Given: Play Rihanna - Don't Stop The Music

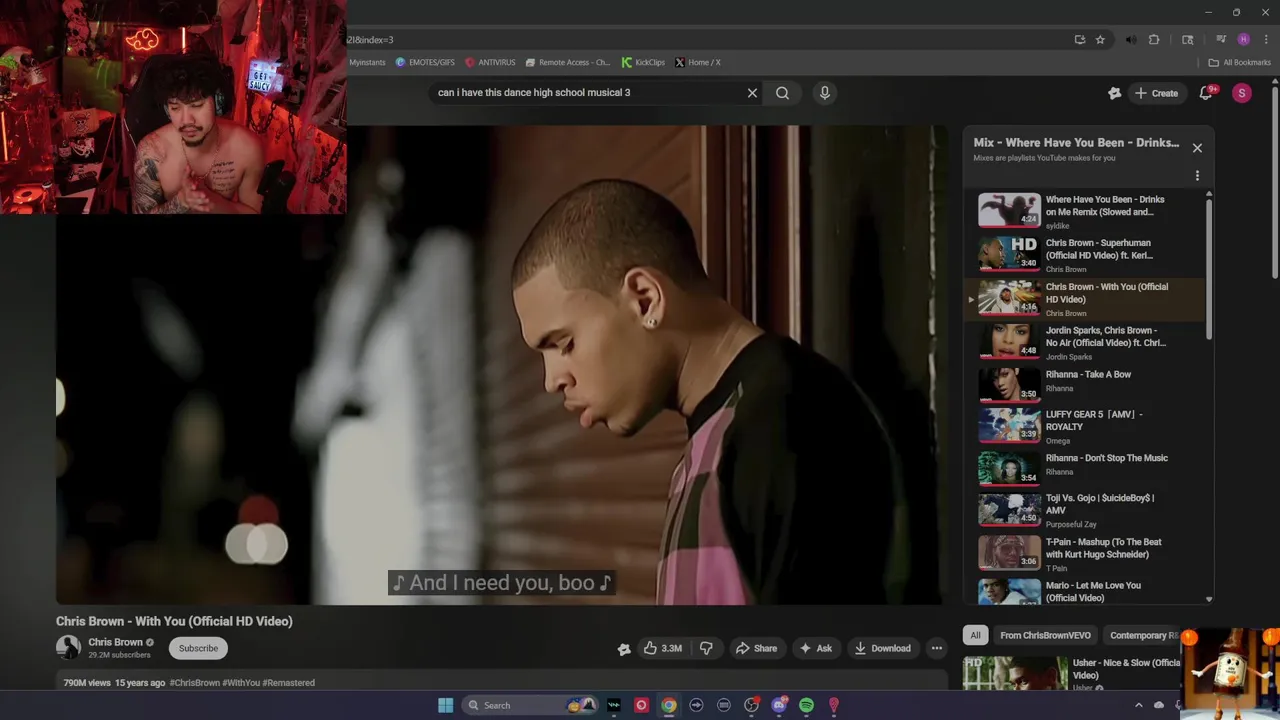Looking at the screenshot, I should coord(1085,468).
